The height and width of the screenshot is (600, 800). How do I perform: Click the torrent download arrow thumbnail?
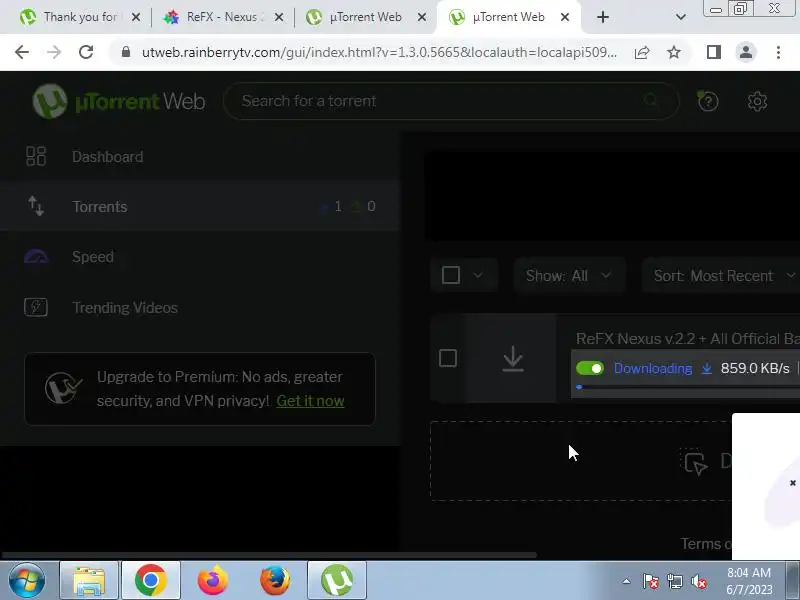click(x=513, y=359)
